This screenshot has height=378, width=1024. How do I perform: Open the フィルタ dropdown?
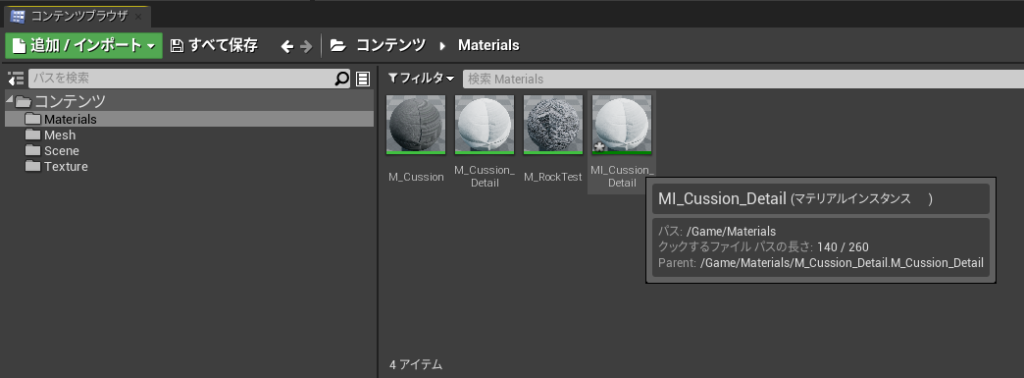click(x=421, y=78)
